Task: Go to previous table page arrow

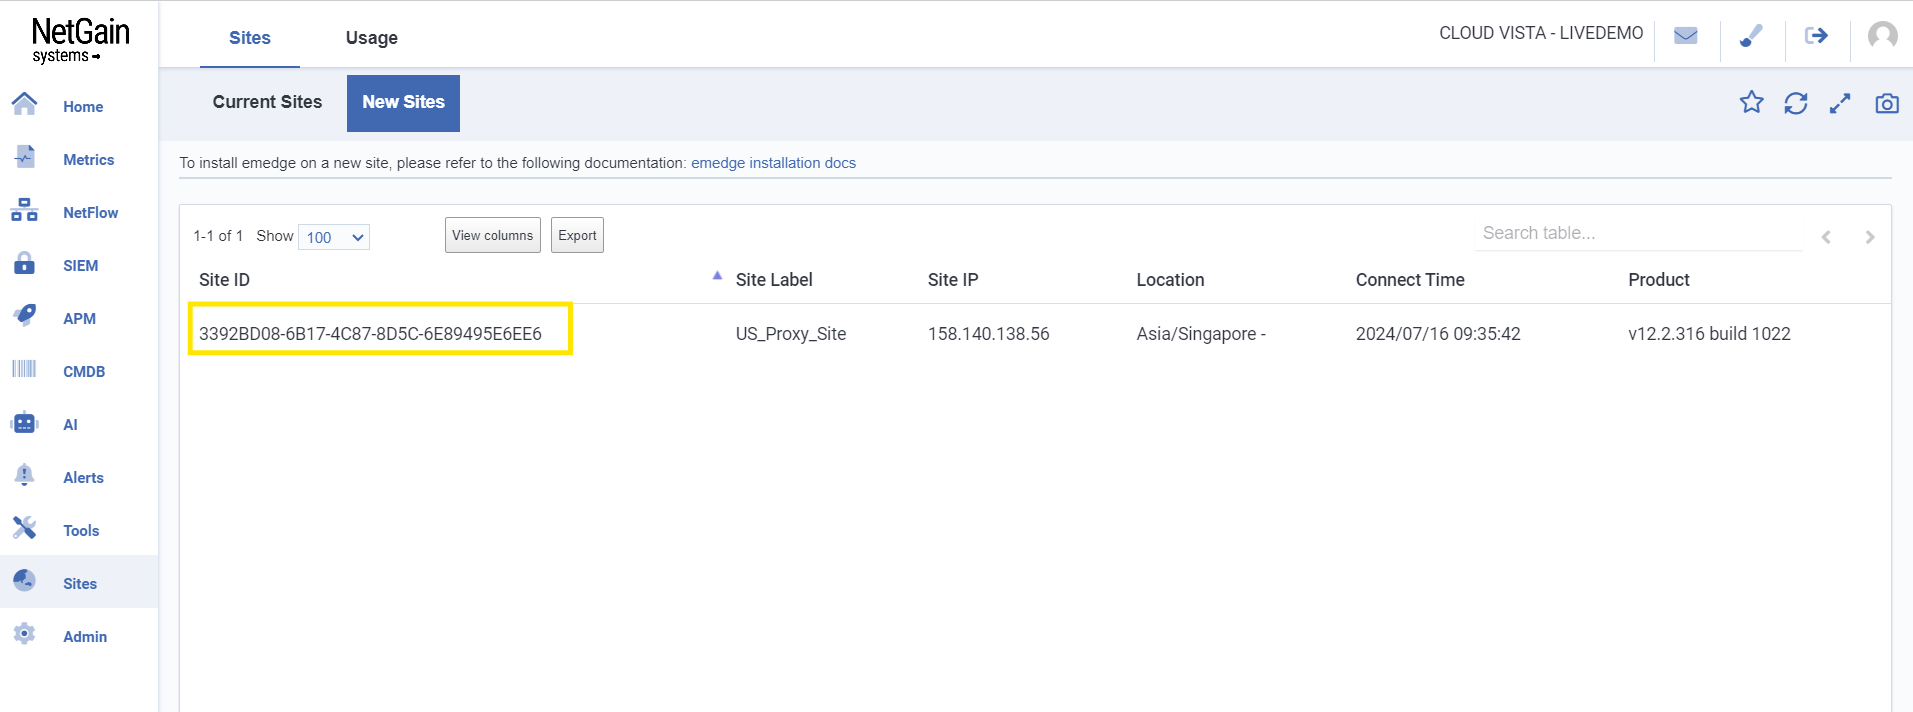Action: tap(1826, 237)
